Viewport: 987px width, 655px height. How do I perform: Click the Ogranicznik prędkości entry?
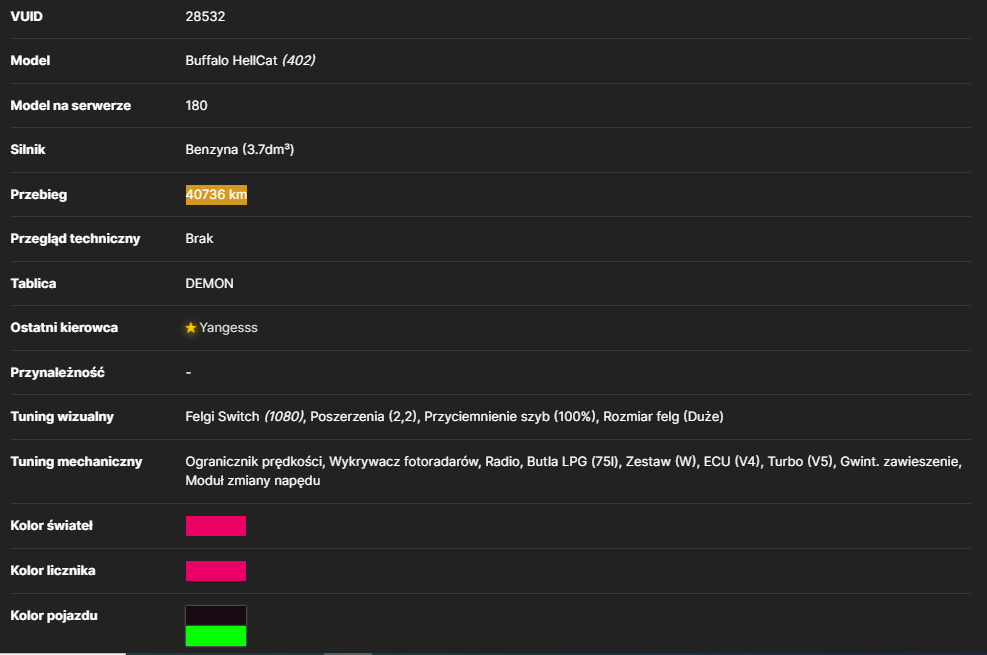(x=254, y=462)
